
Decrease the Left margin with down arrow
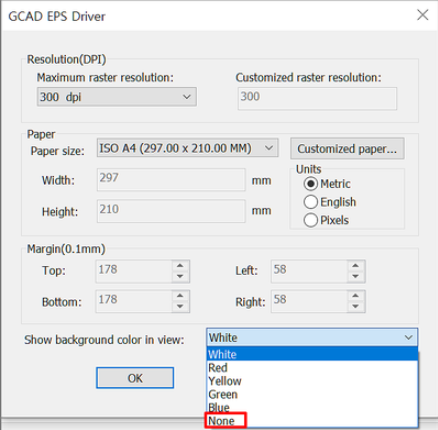[356, 277]
